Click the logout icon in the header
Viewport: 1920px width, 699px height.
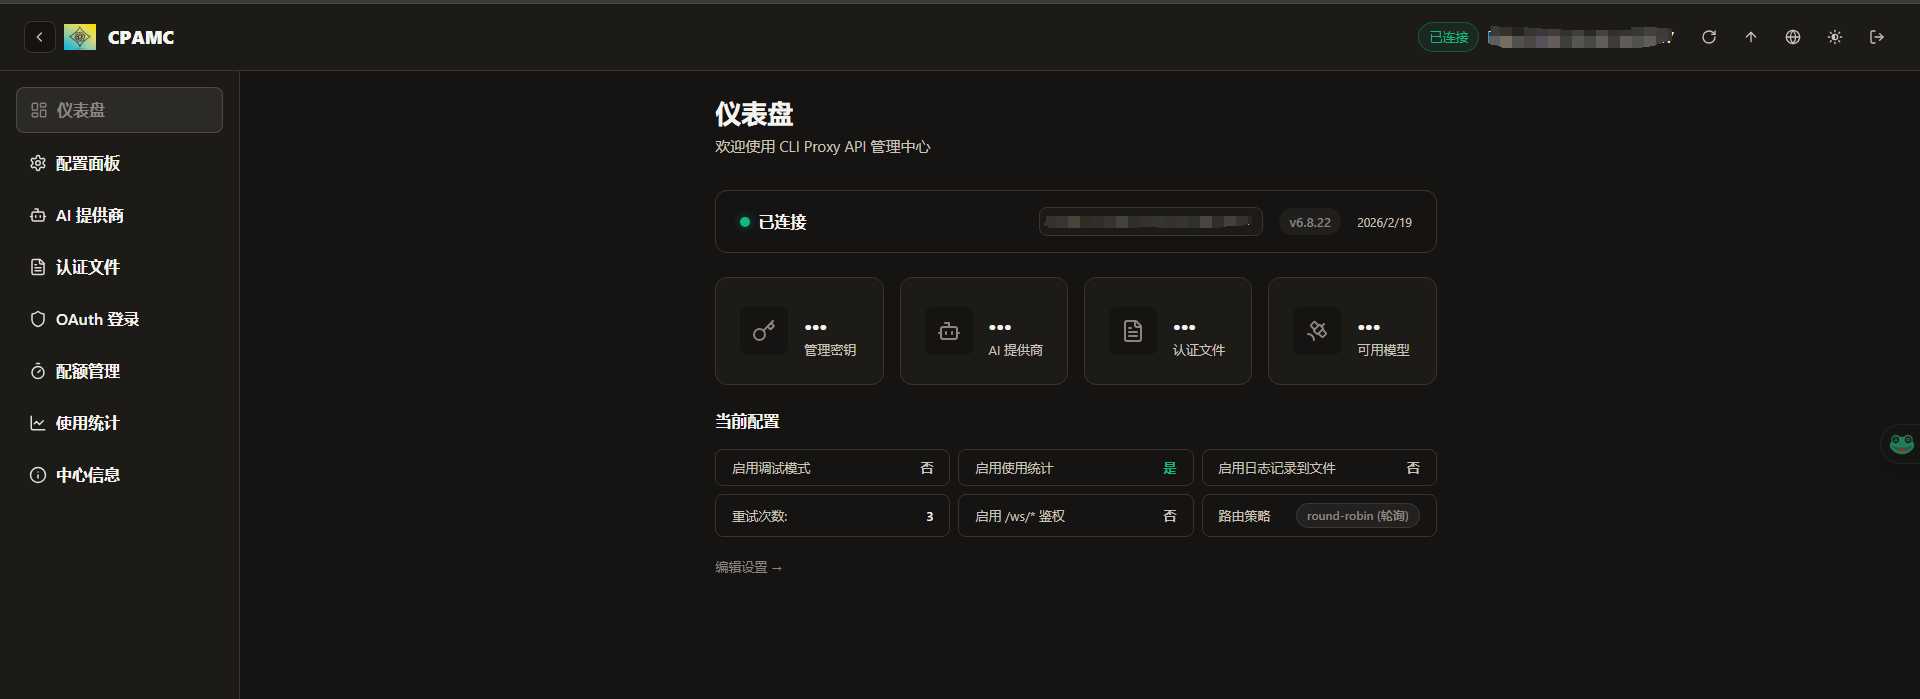point(1877,37)
